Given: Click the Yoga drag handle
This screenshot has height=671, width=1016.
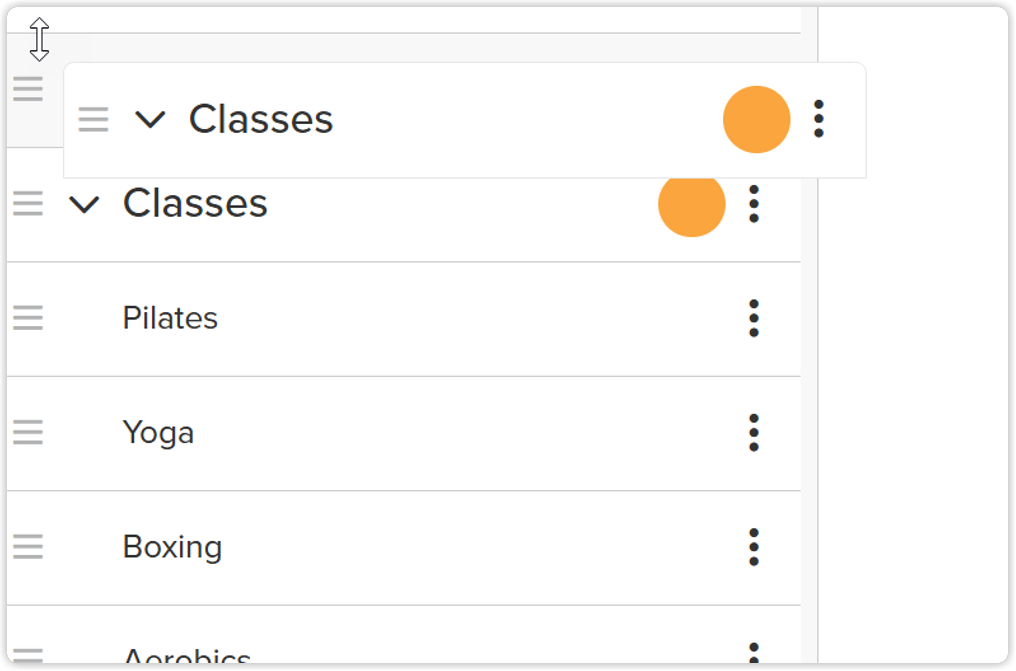Looking at the screenshot, I should pos(28,433).
